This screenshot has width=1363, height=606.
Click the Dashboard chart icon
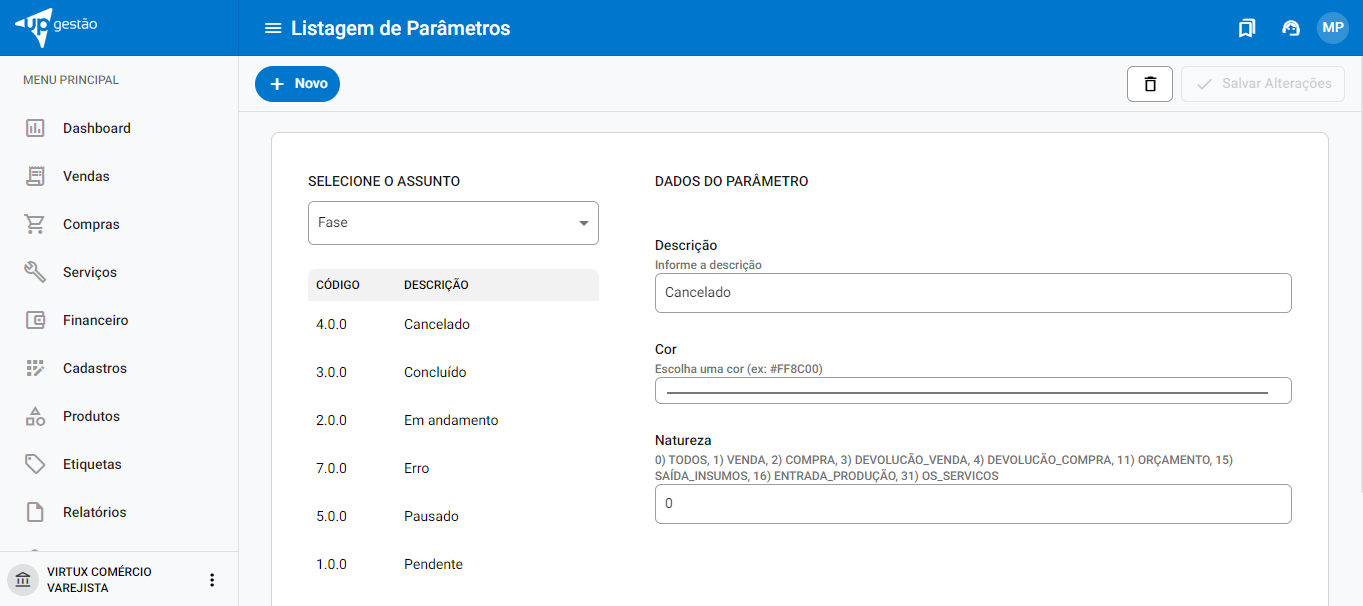pyautogui.click(x=35, y=128)
